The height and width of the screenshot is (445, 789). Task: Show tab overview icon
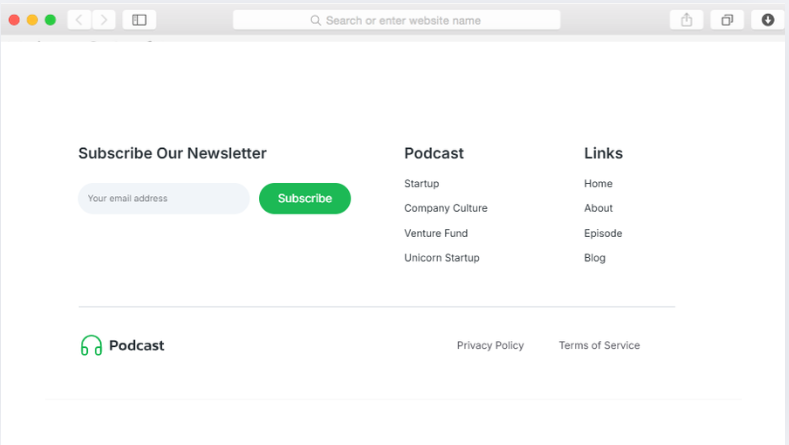point(727,20)
